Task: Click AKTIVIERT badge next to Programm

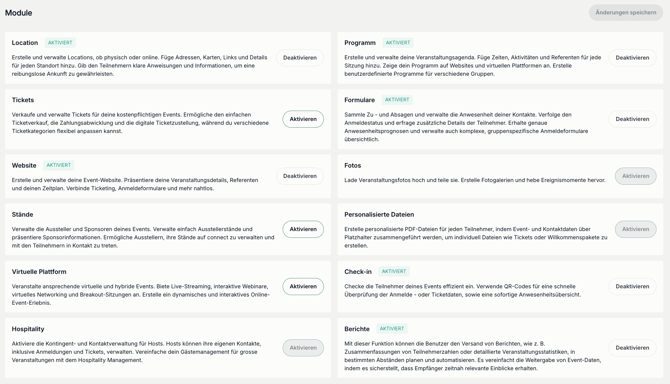Action: pos(398,43)
